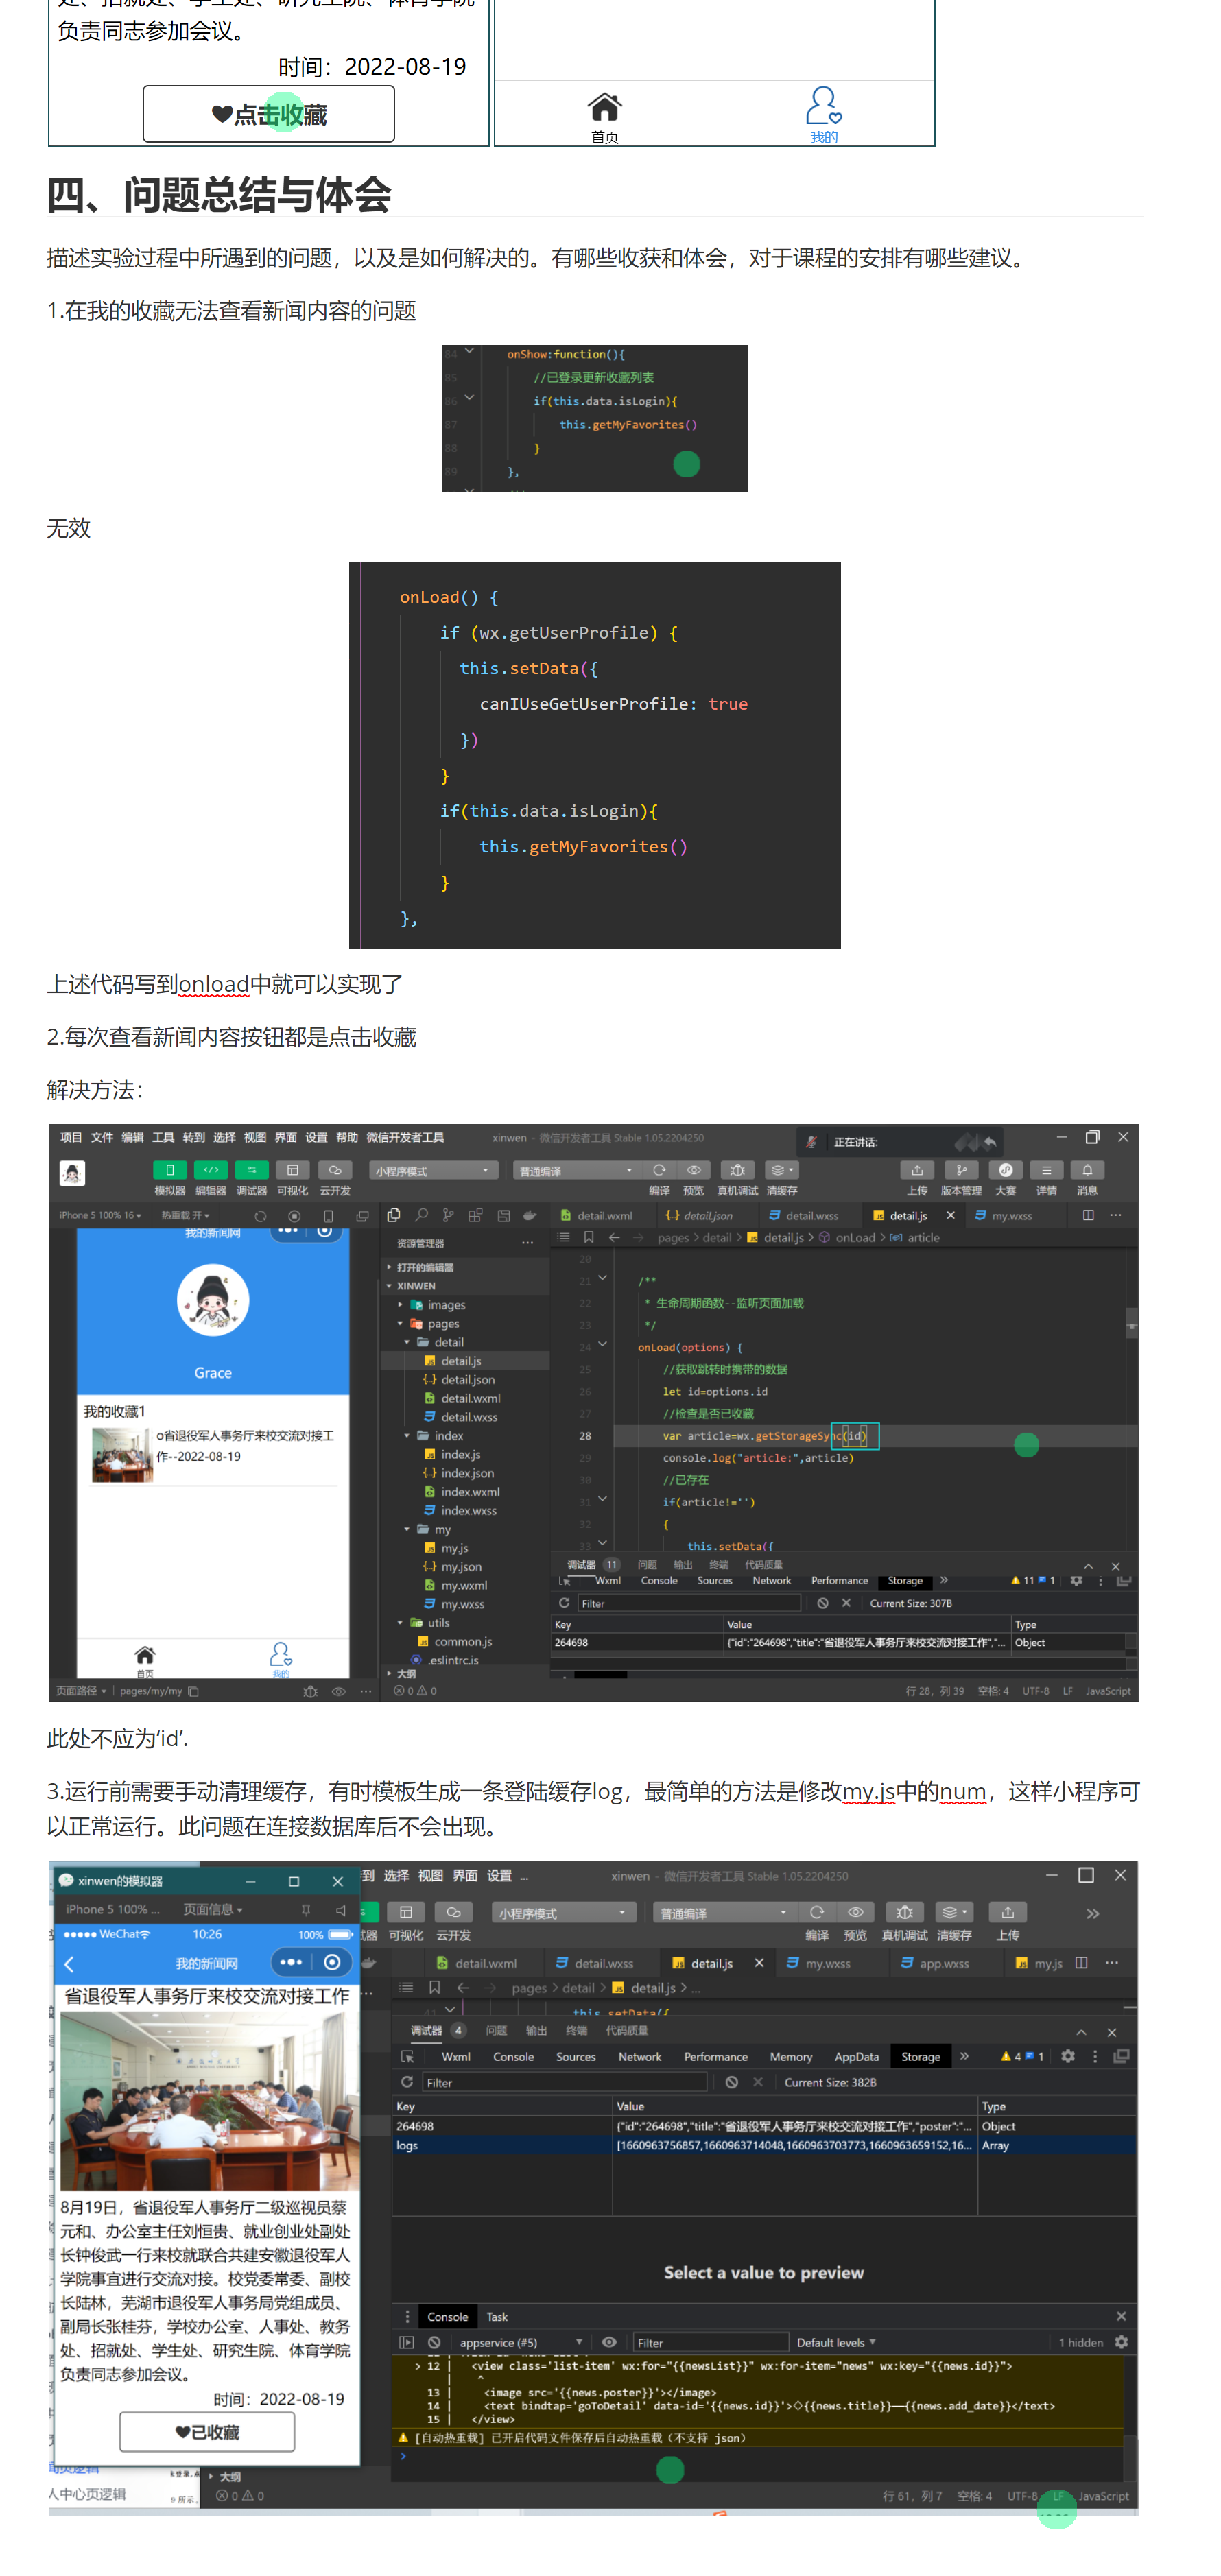Open the Console tab in the second DevTools debugger
The image size is (1221, 2576).
[513, 2056]
